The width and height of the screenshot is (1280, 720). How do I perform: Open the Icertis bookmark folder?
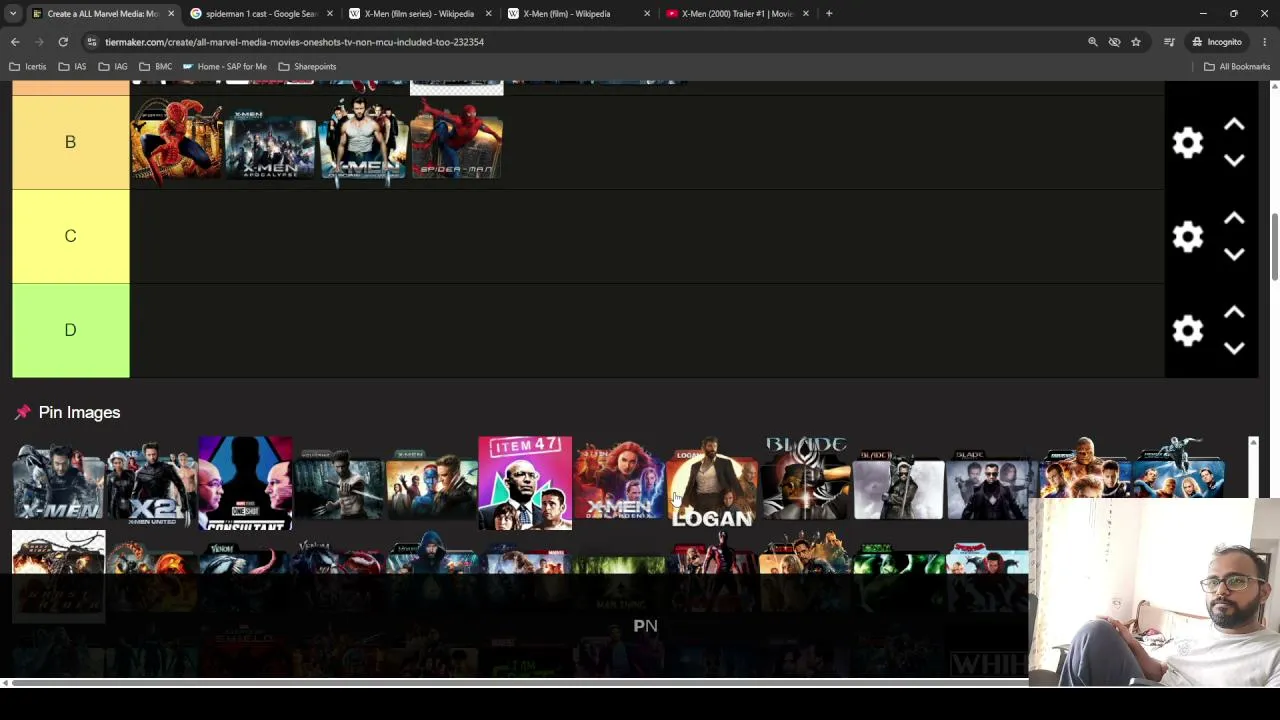pos(29,67)
